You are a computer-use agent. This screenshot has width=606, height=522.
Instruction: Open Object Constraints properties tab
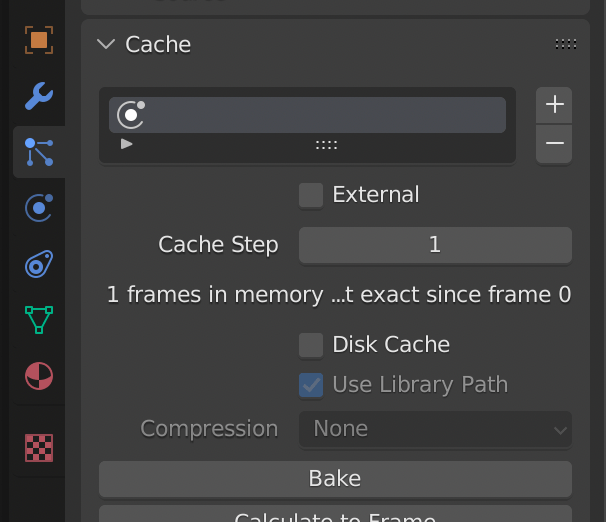[x=39, y=265]
